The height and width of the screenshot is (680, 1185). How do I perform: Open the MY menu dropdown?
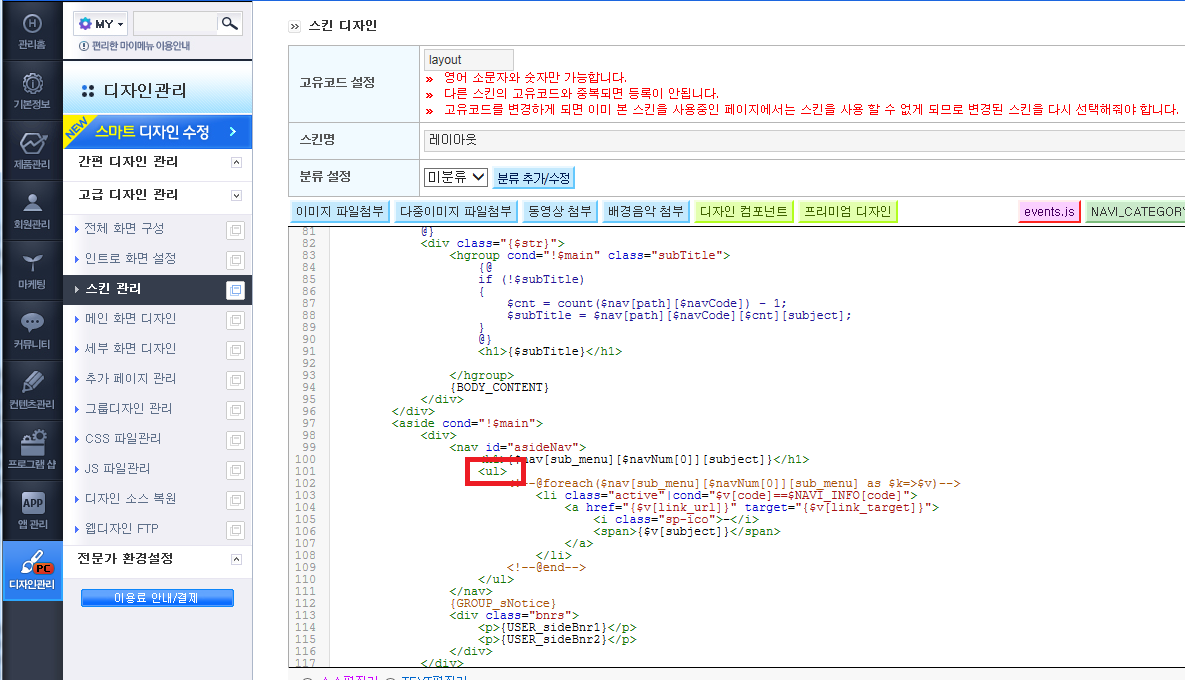coord(101,23)
